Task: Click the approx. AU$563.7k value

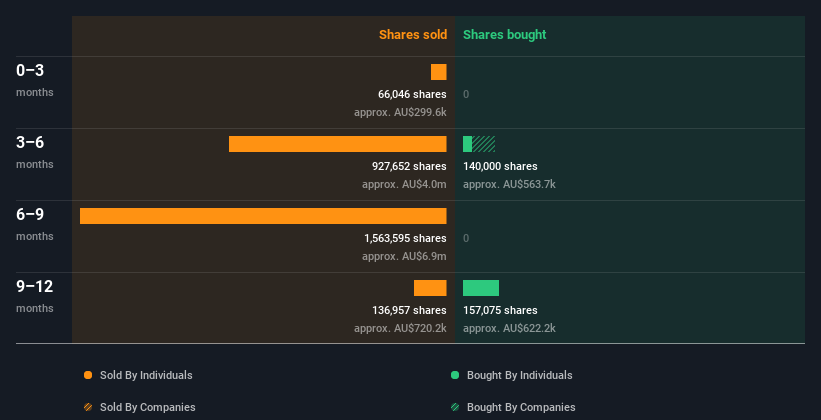Action: 509,184
